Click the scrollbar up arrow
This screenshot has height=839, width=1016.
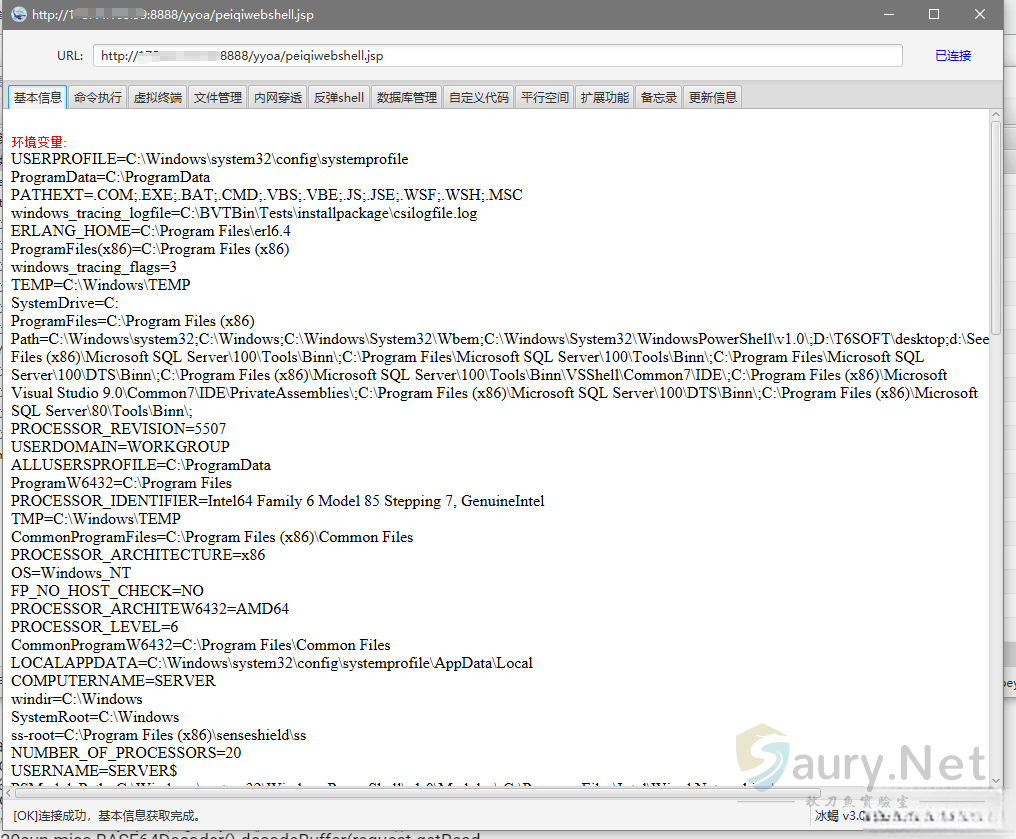click(995, 117)
